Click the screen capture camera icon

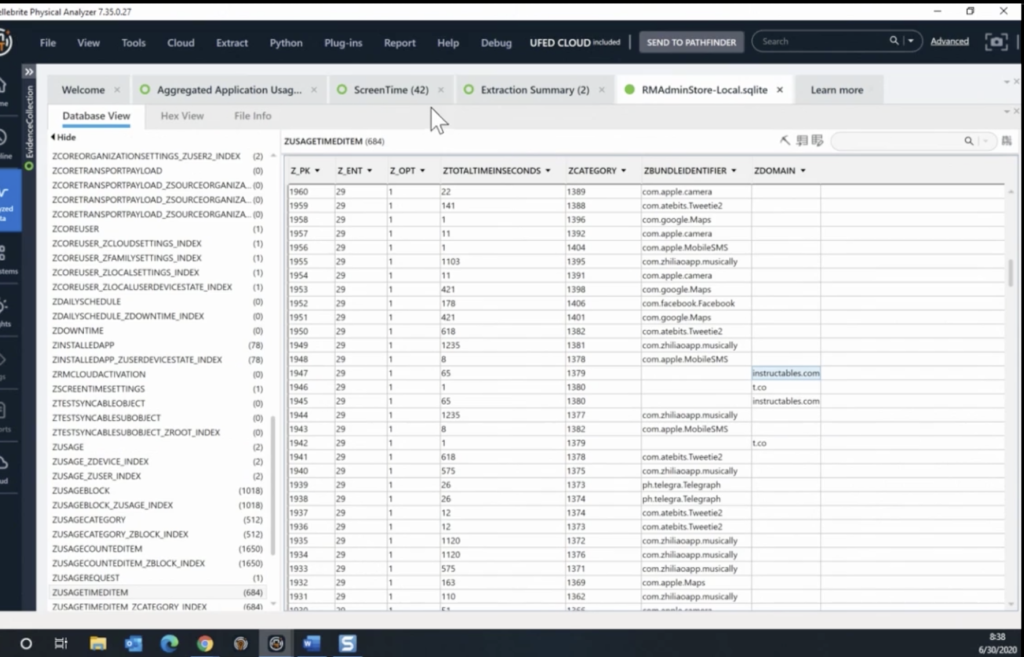point(996,42)
